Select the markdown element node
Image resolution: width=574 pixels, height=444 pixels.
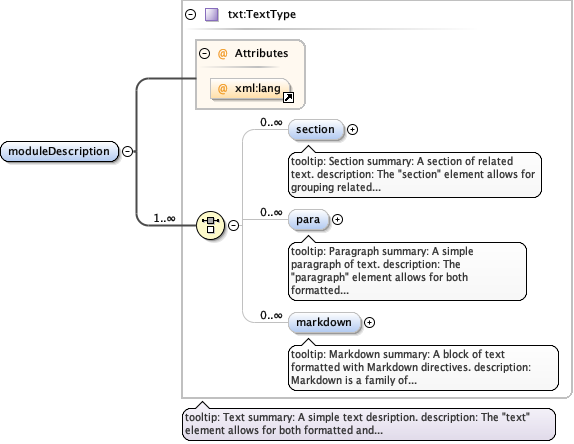[x=325, y=322]
